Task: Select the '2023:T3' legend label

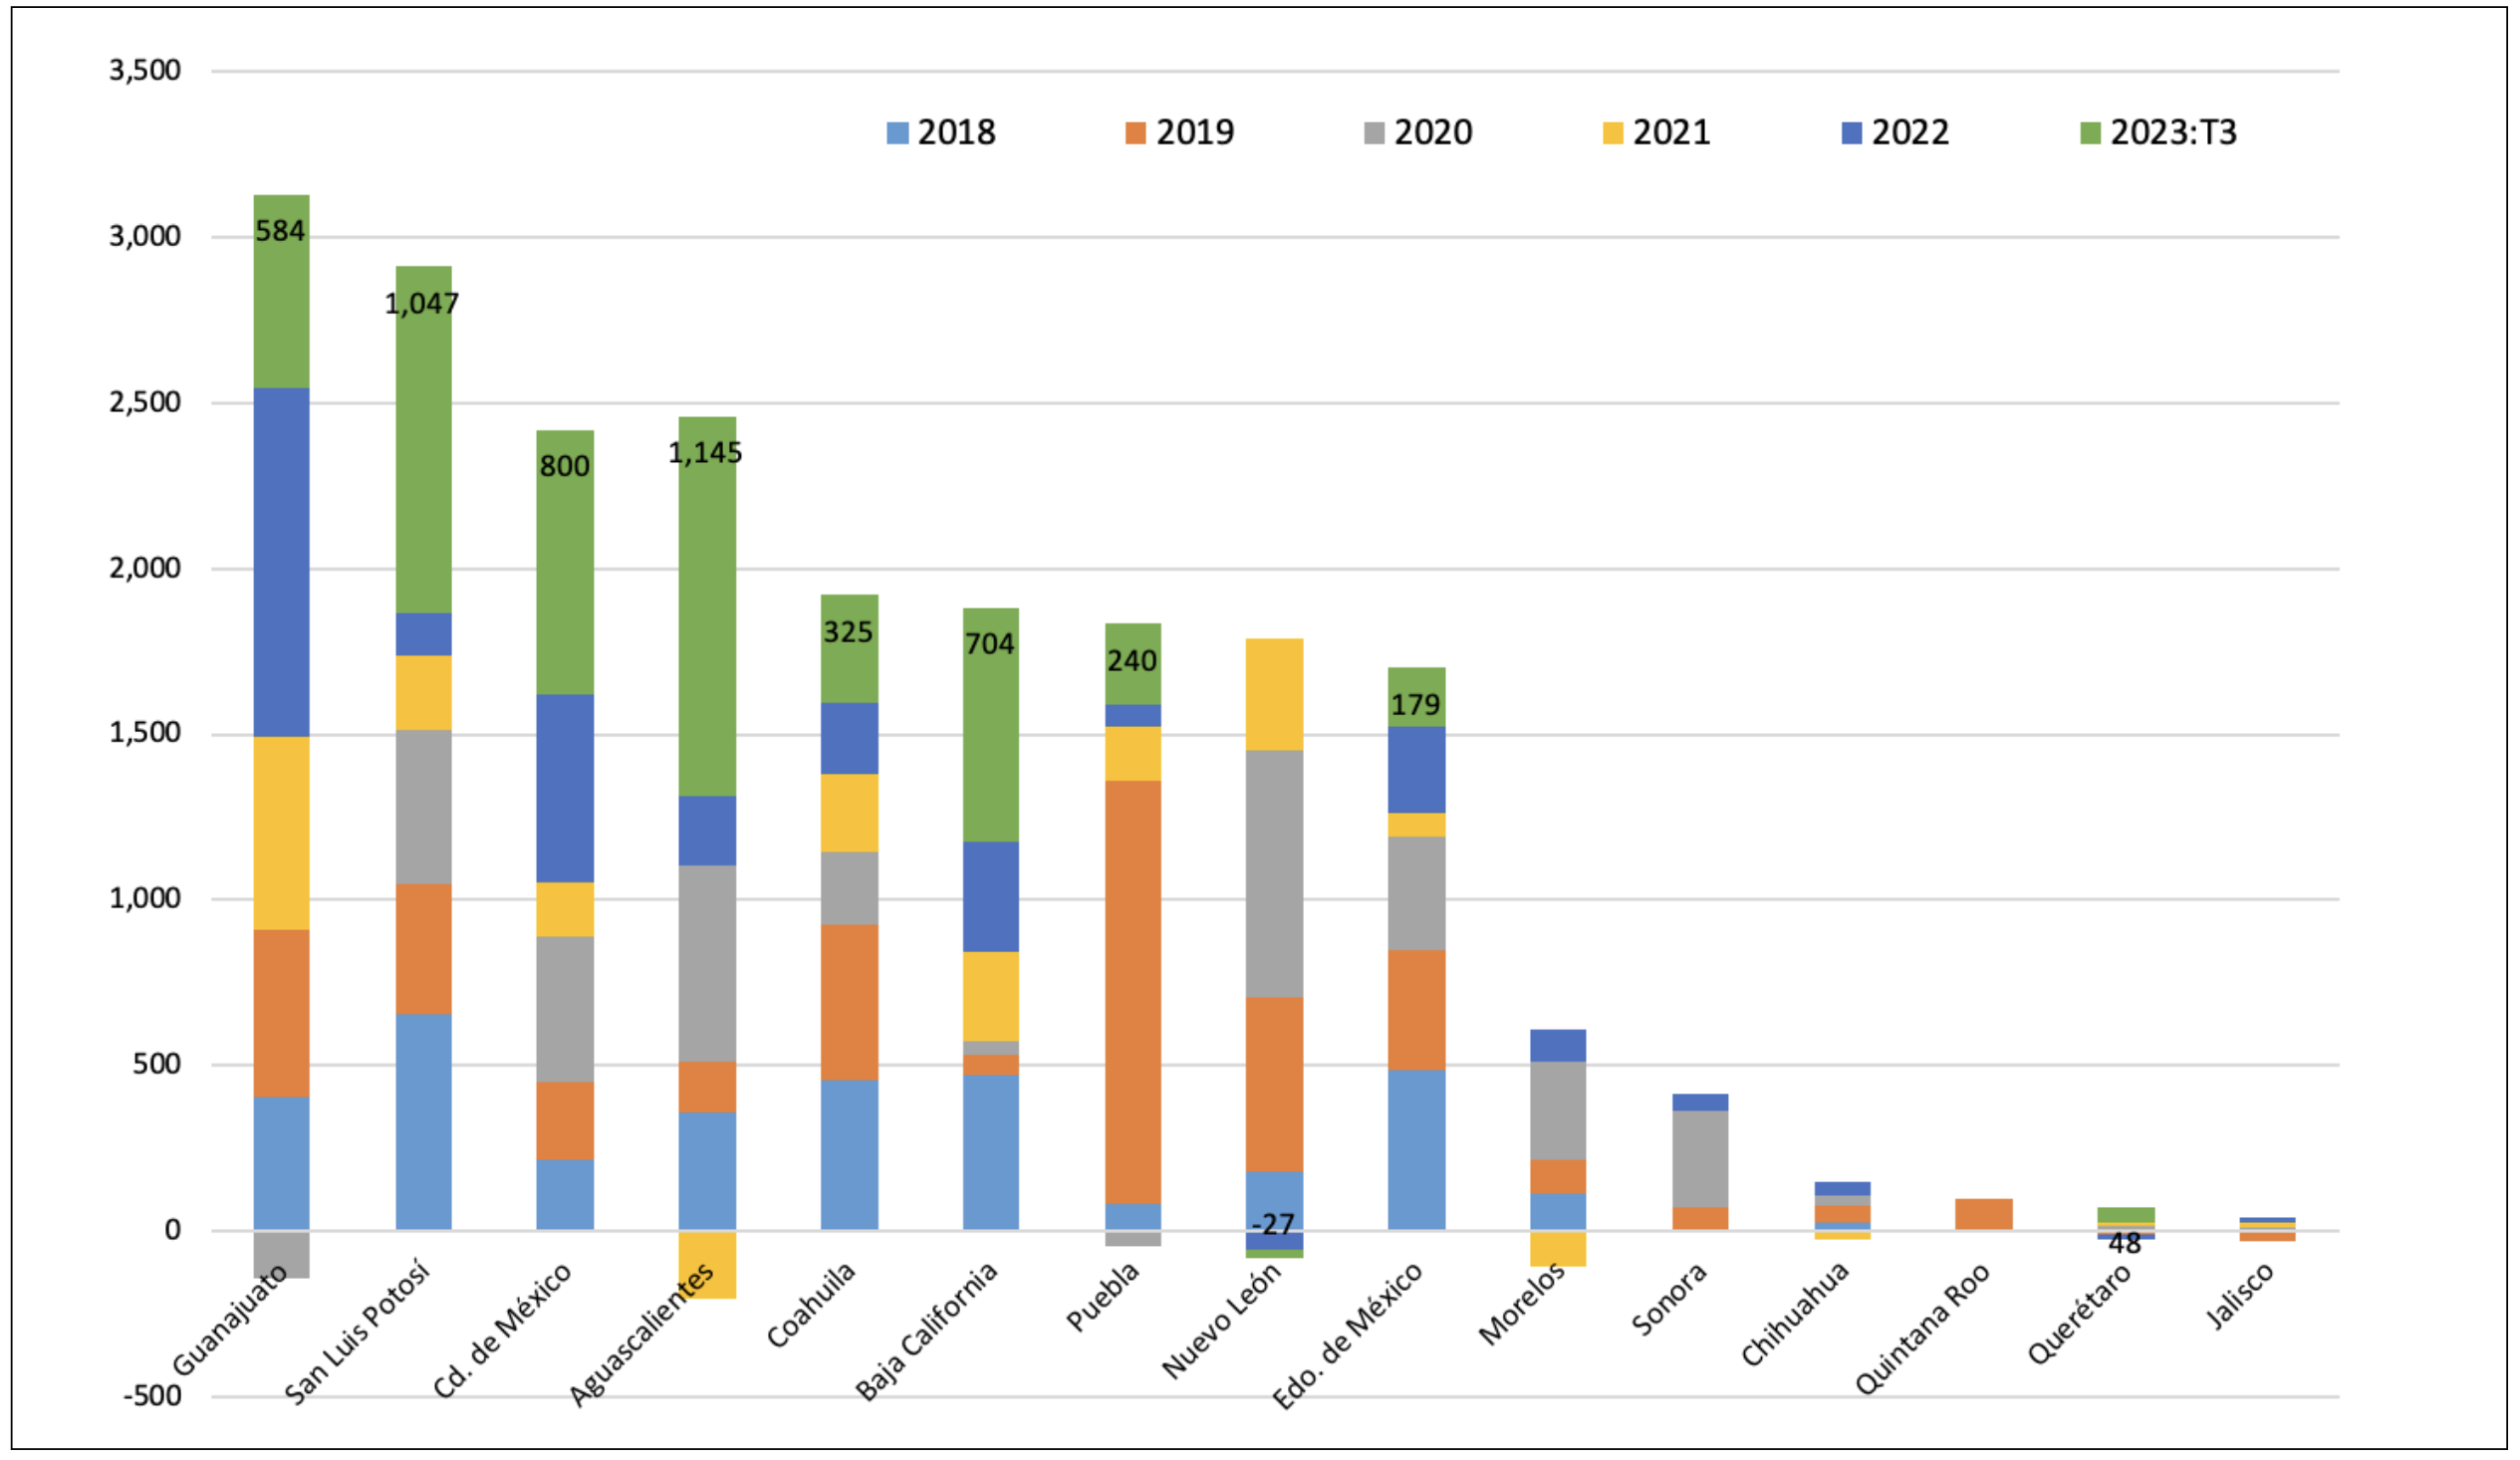Action: [x=2173, y=132]
